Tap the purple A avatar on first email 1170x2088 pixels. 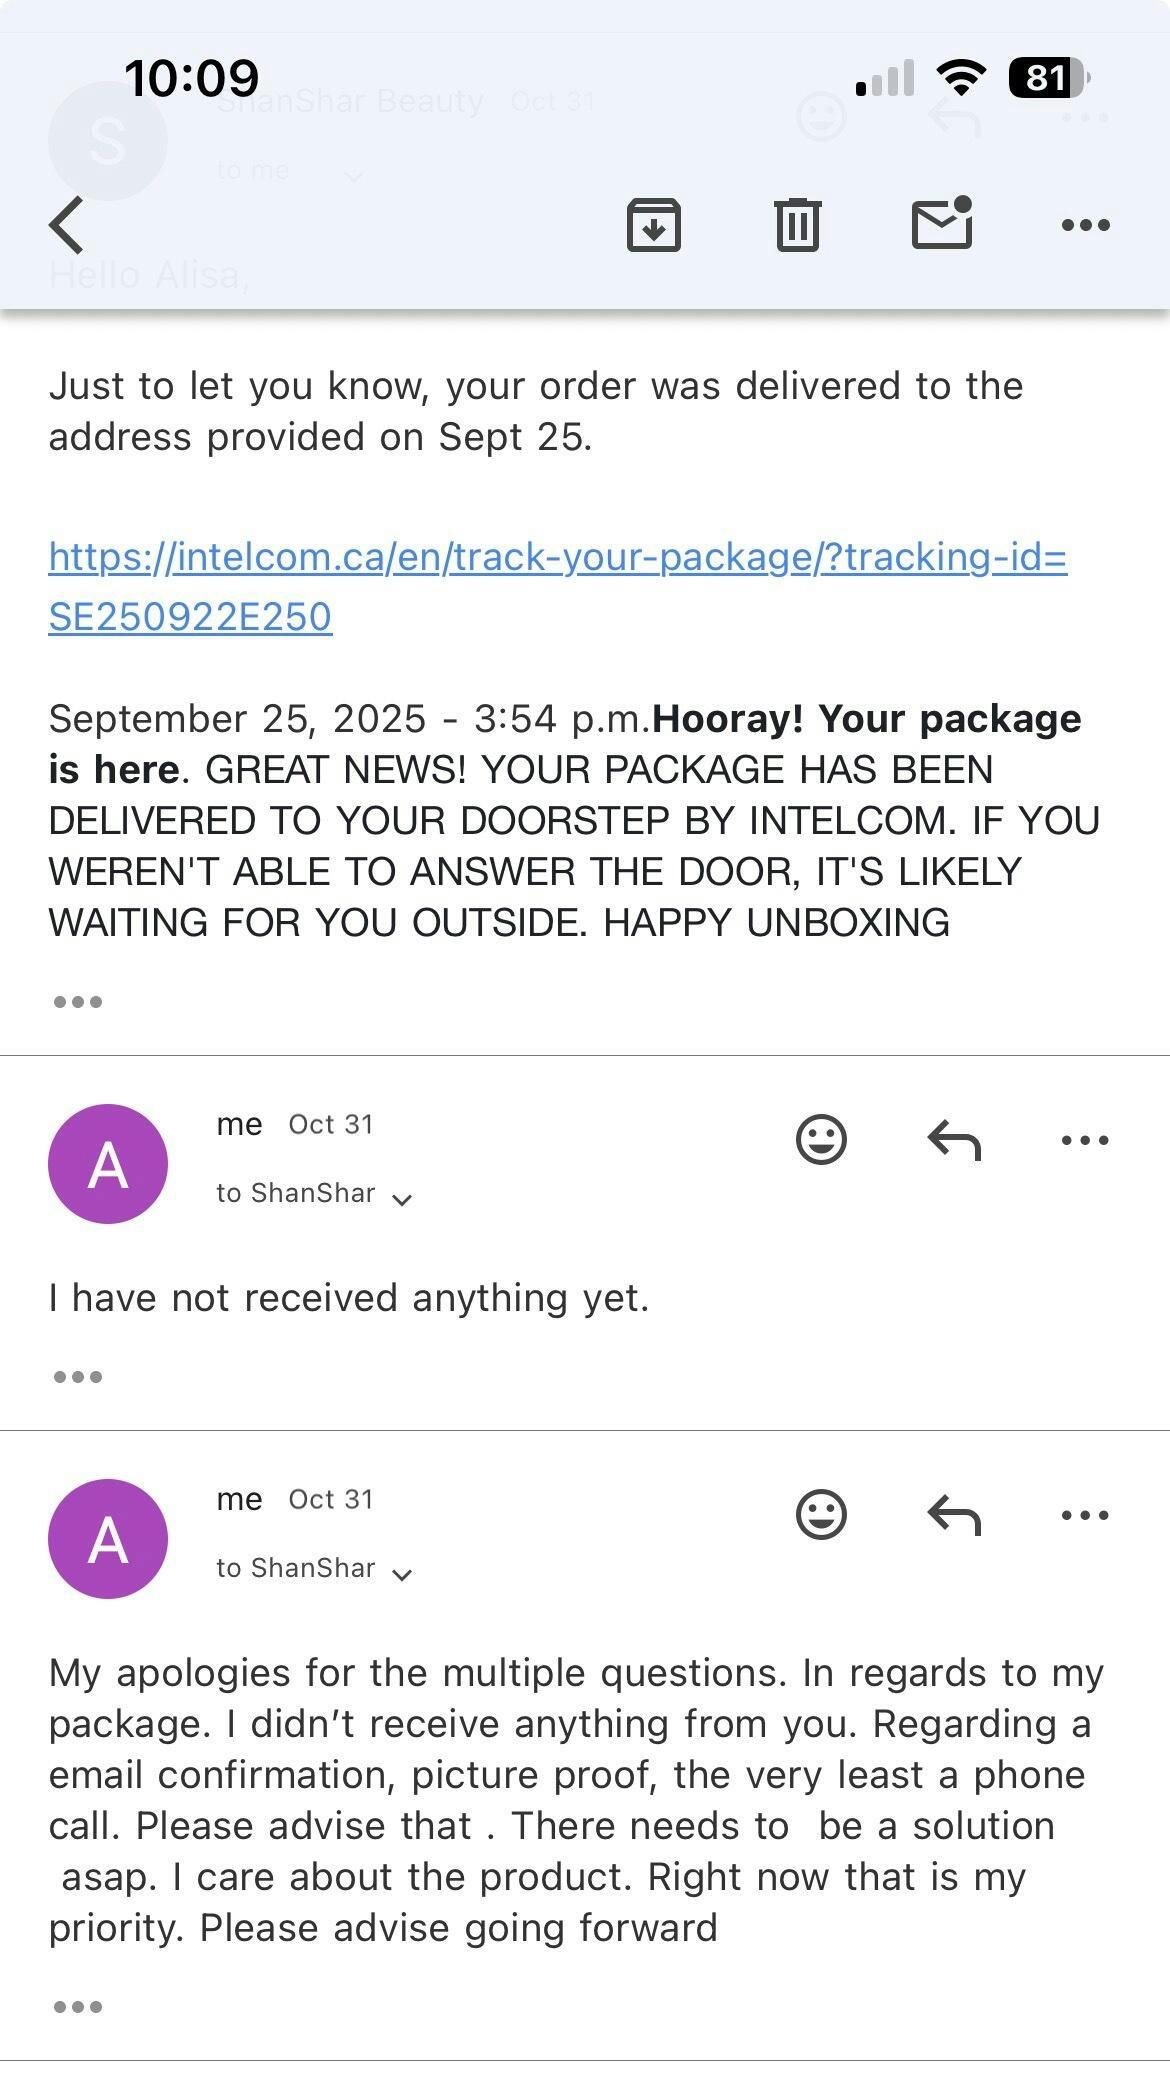click(x=108, y=1163)
